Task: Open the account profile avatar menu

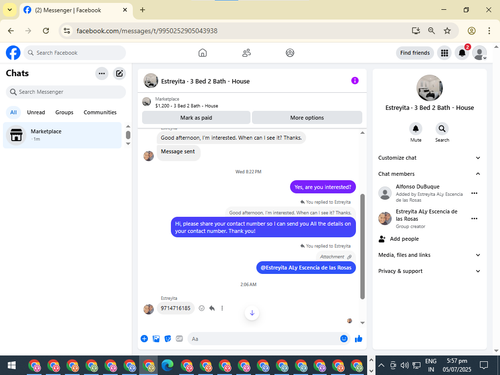Action: point(480,53)
